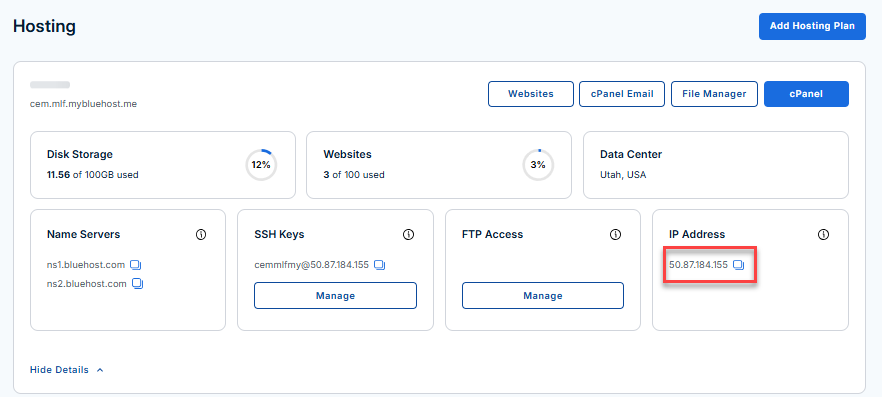Manage FTP Access
The width and height of the screenshot is (882, 397).
pos(543,295)
